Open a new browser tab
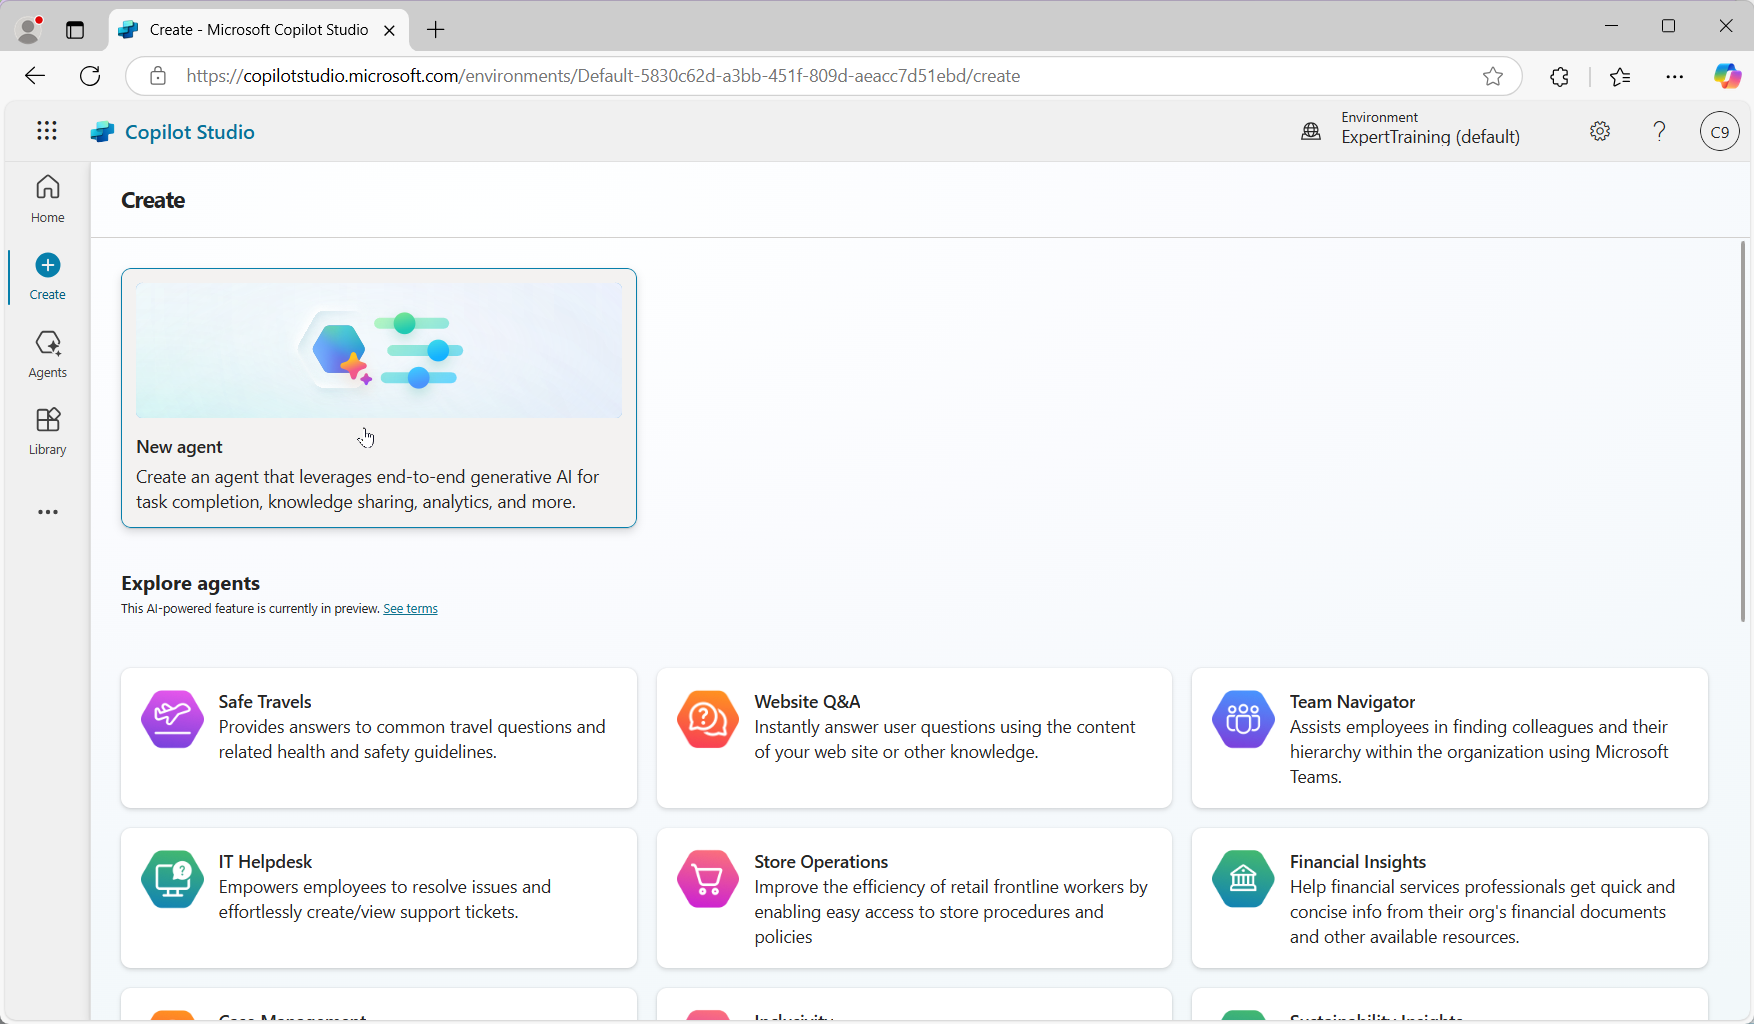The image size is (1754, 1024). point(435,29)
